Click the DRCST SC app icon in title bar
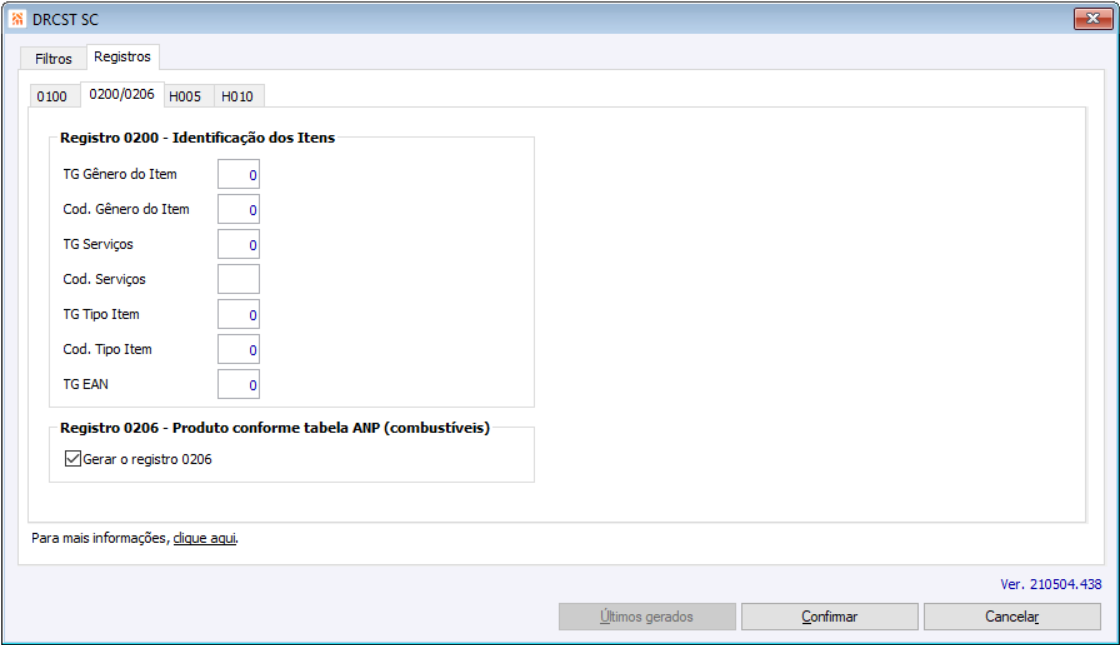Viewport: 1120px width, 645px height. (x=18, y=19)
